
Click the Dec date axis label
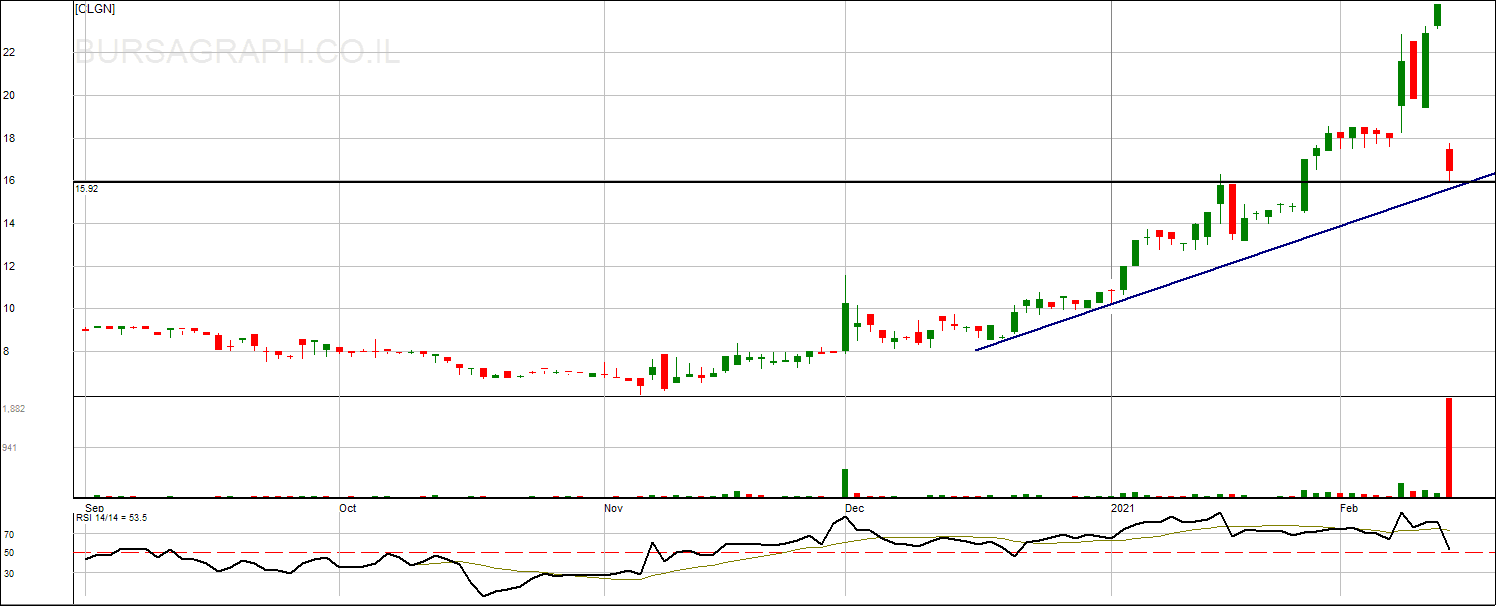coord(854,508)
